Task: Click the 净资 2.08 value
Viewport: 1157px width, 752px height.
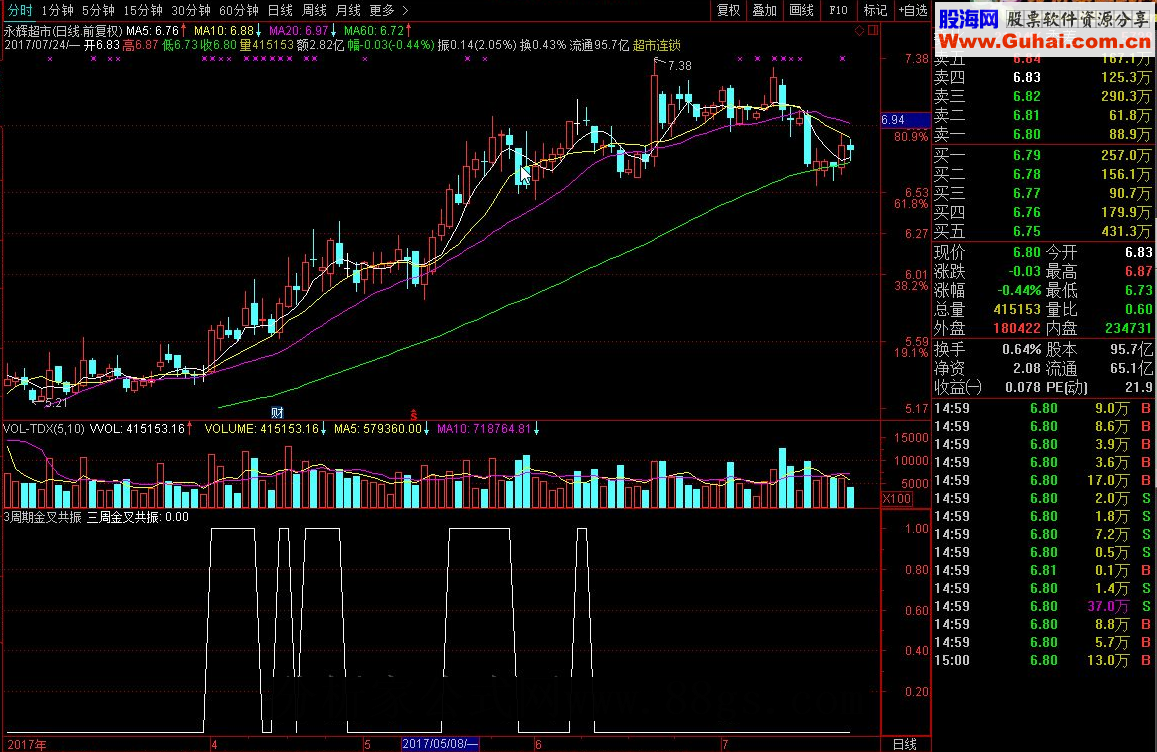Action: coord(1026,368)
